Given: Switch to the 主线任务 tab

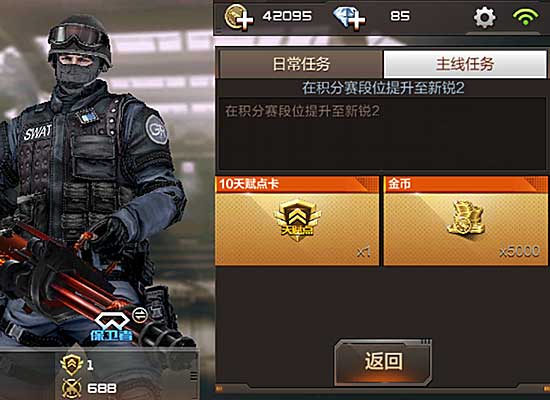Looking at the screenshot, I should click(x=465, y=64).
